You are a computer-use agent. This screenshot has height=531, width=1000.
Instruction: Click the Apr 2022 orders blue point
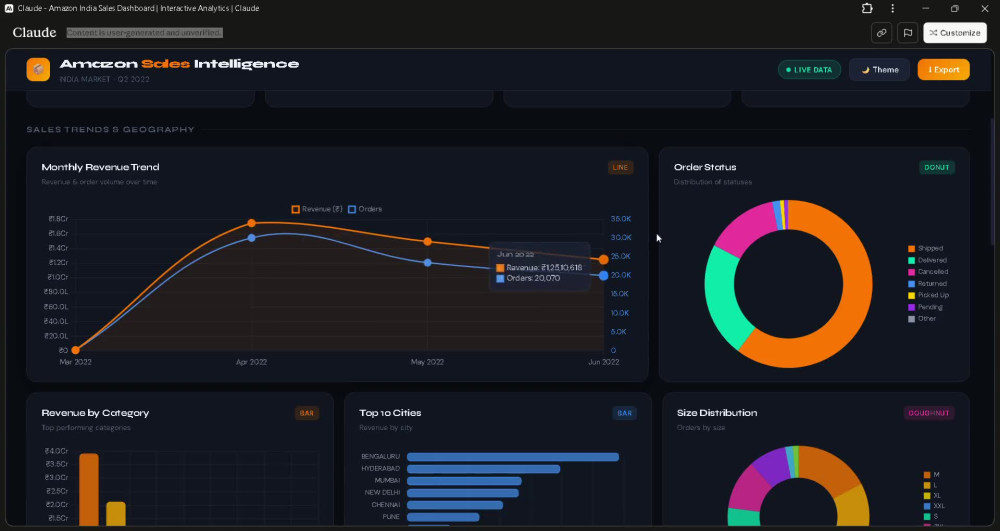pyautogui.click(x=251, y=238)
